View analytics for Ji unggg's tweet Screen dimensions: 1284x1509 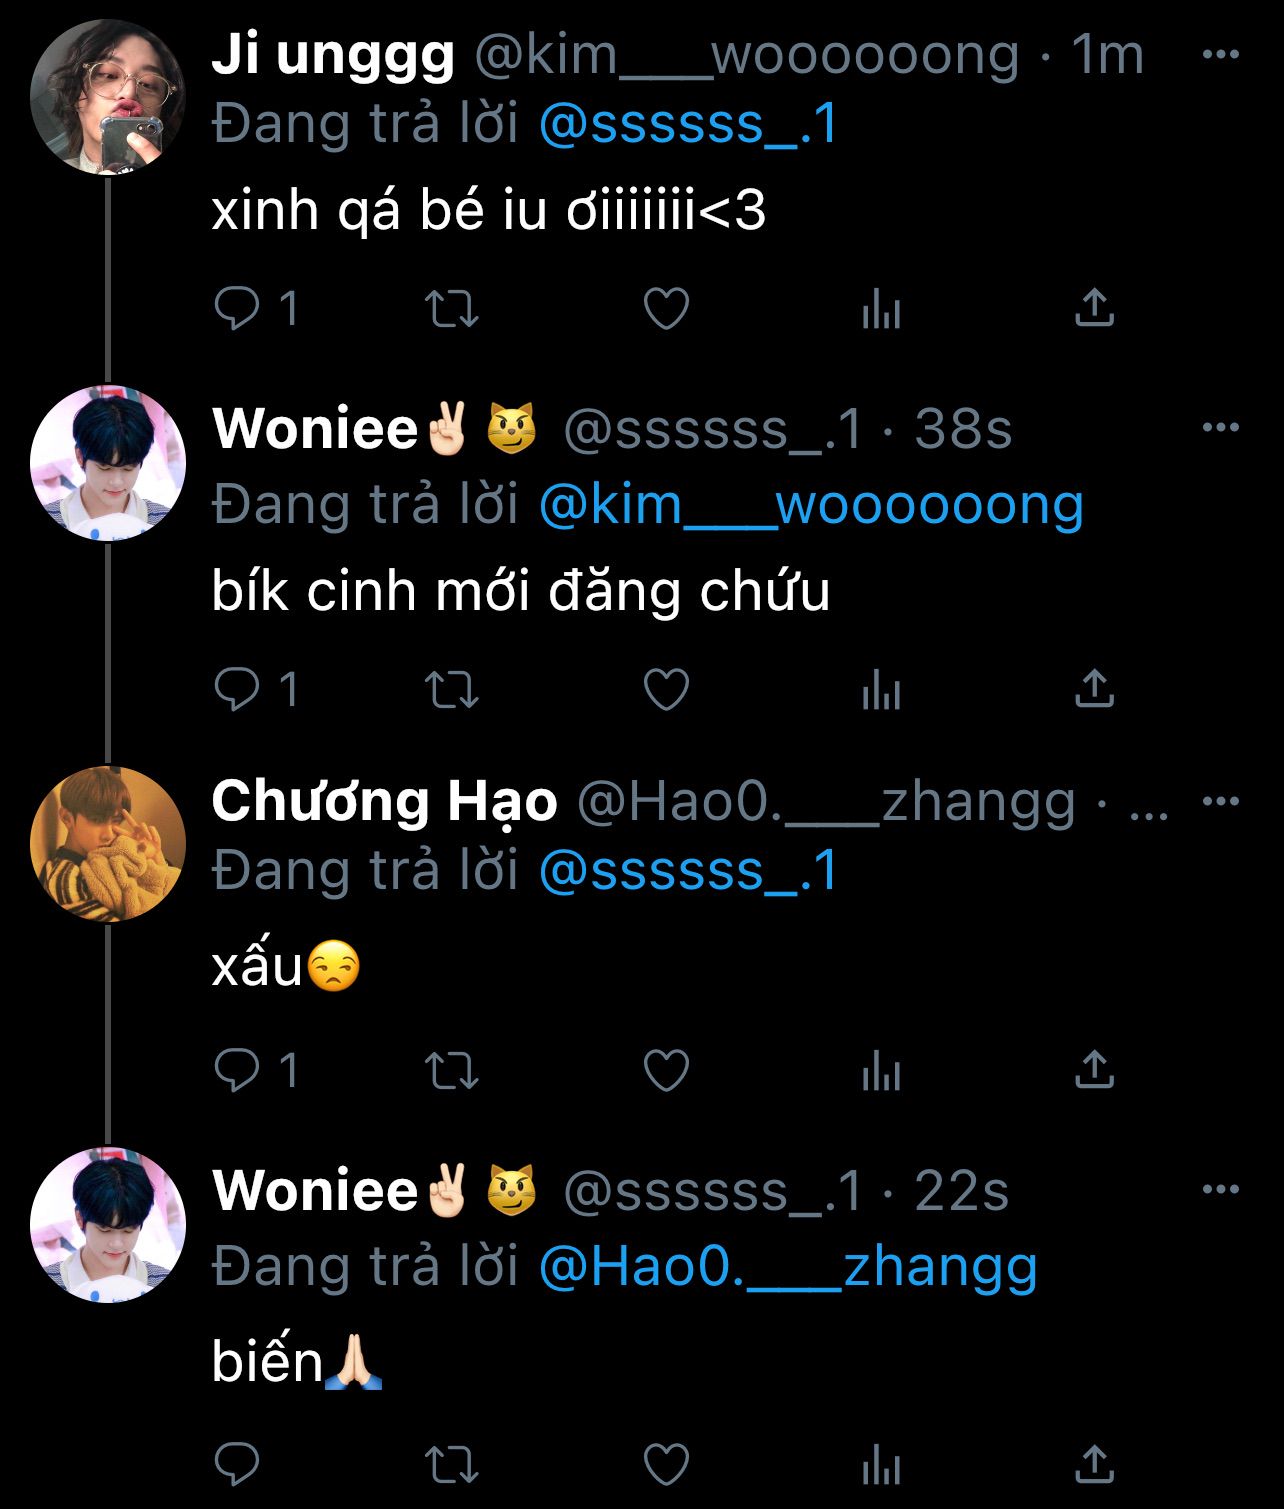(881, 308)
